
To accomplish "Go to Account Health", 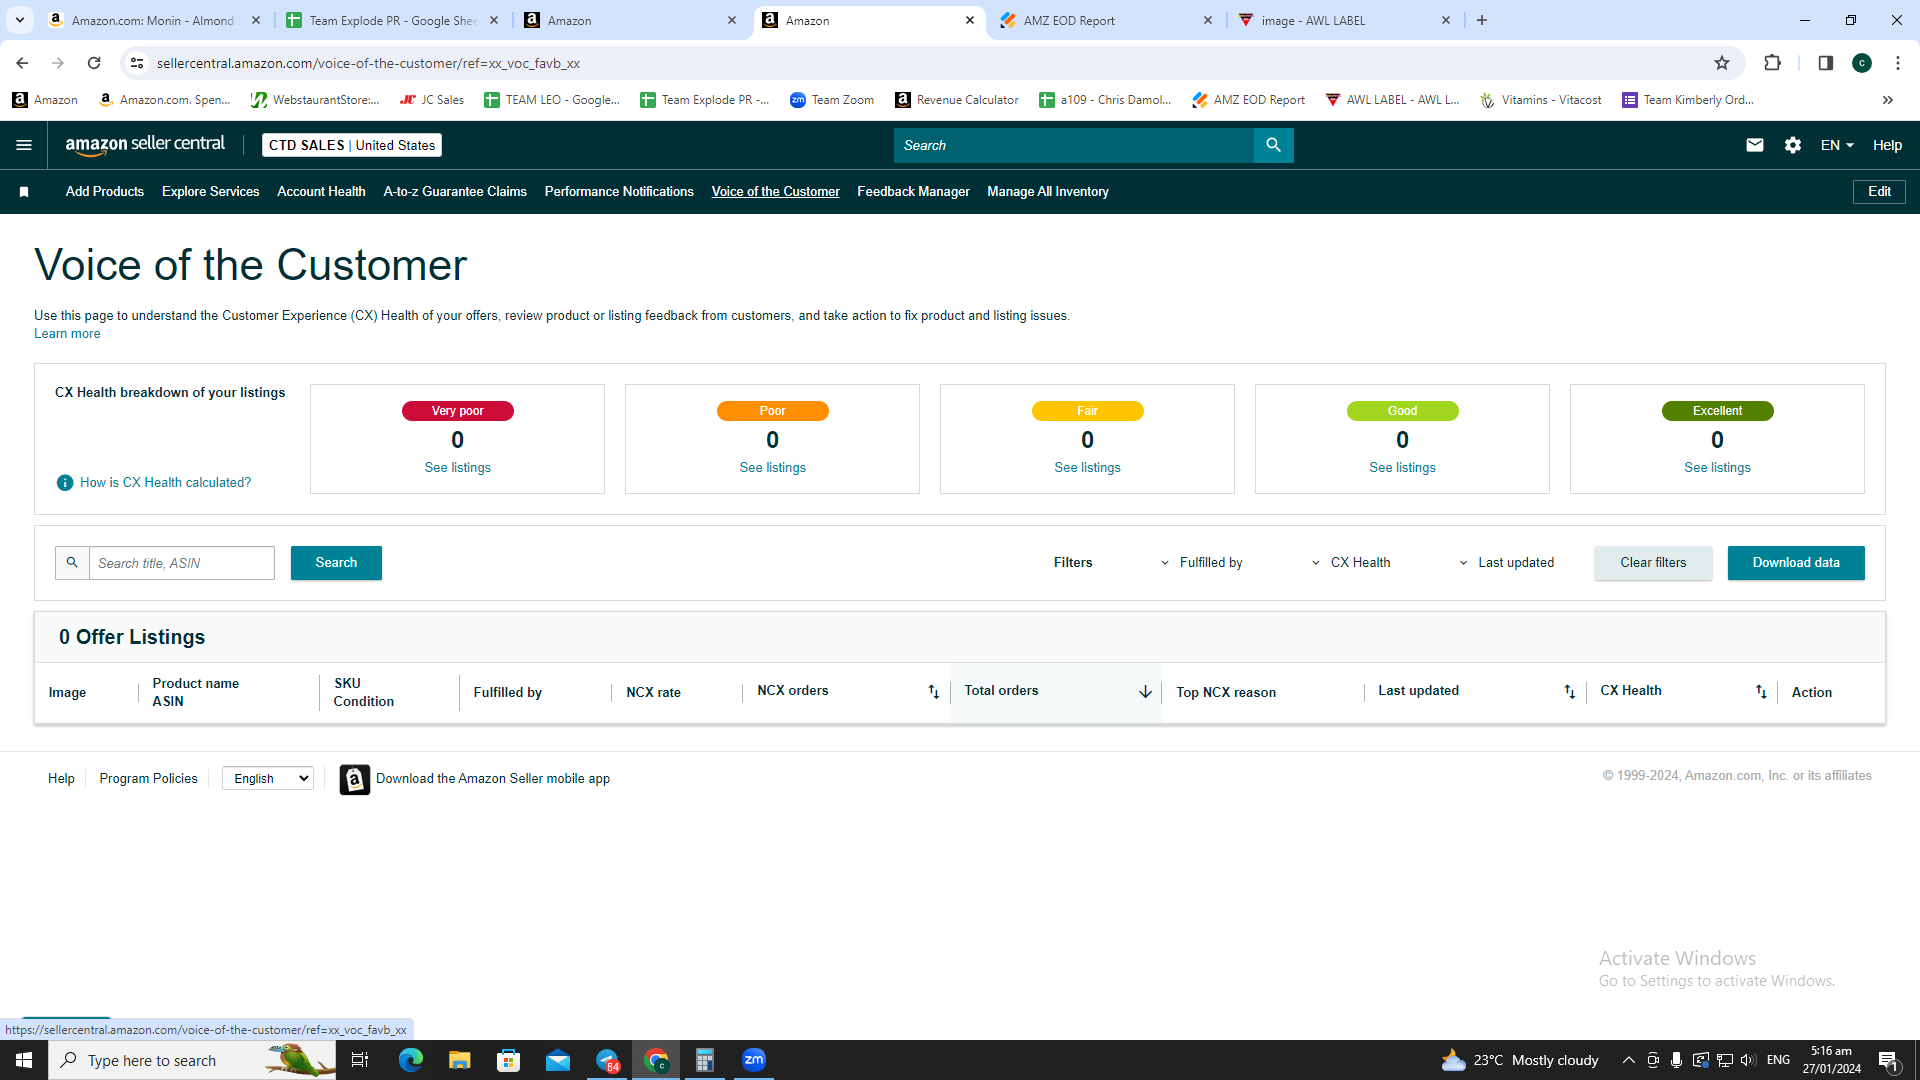I will pos(321,192).
